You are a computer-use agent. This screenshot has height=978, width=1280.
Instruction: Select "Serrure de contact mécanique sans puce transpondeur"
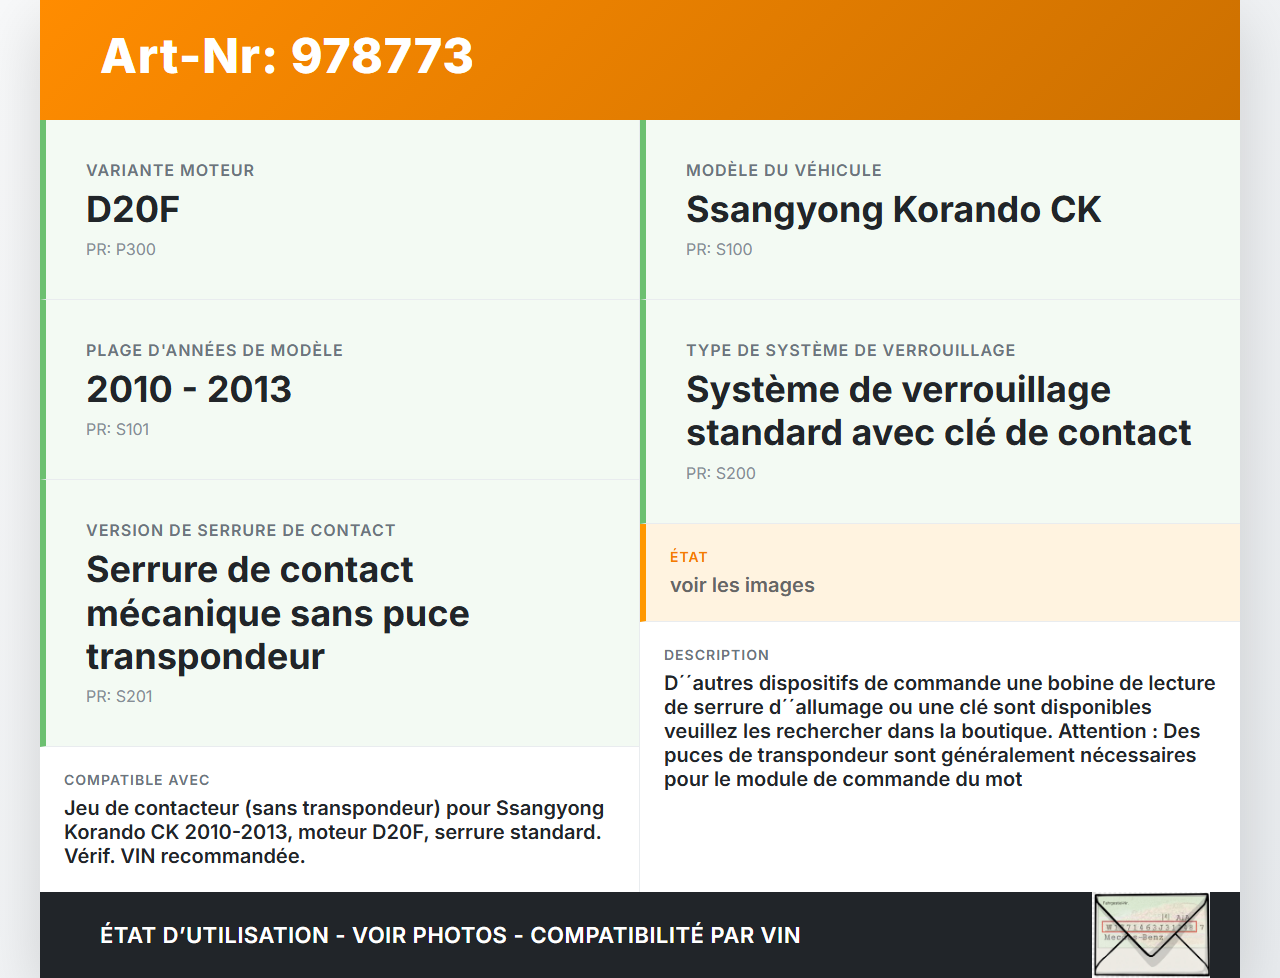(278, 613)
